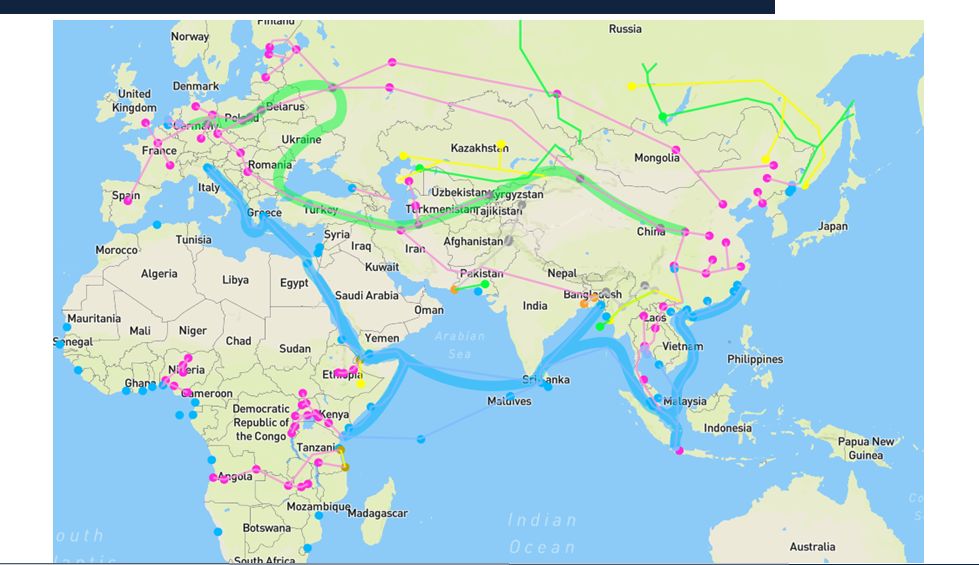Click the Madagascar label on the map
Image resolution: width=979 pixels, height=565 pixels.
point(377,513)
